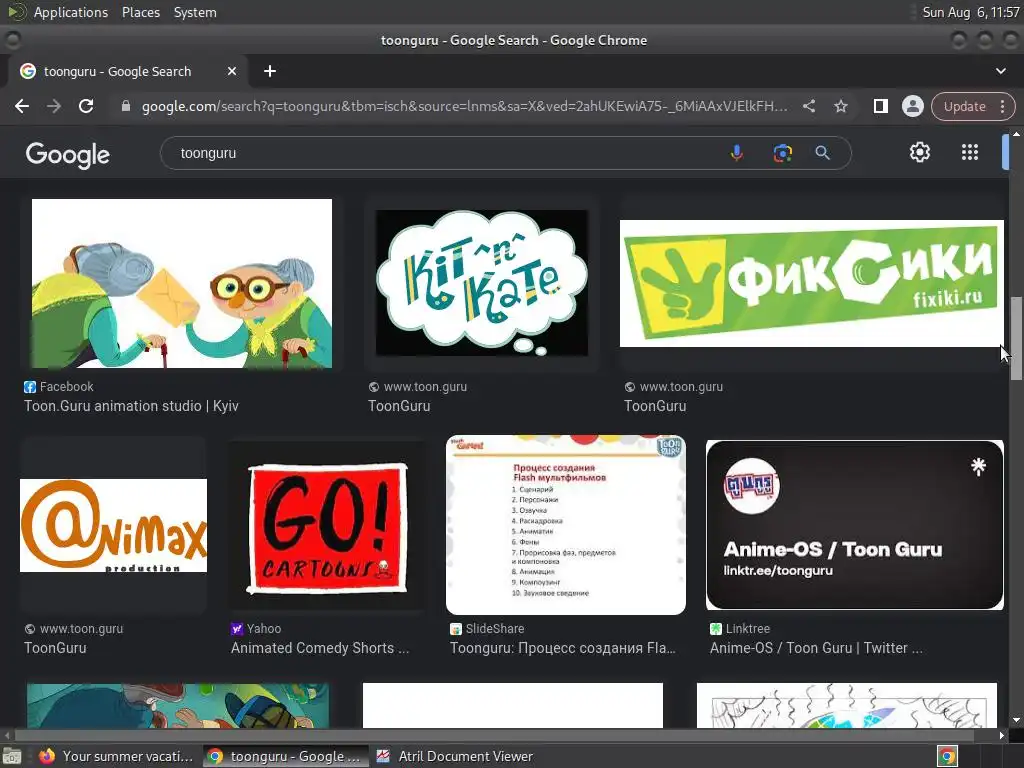Expand the tab search dropdown arrow
Screen dimensions: 1024x768
coord(1000,71)
